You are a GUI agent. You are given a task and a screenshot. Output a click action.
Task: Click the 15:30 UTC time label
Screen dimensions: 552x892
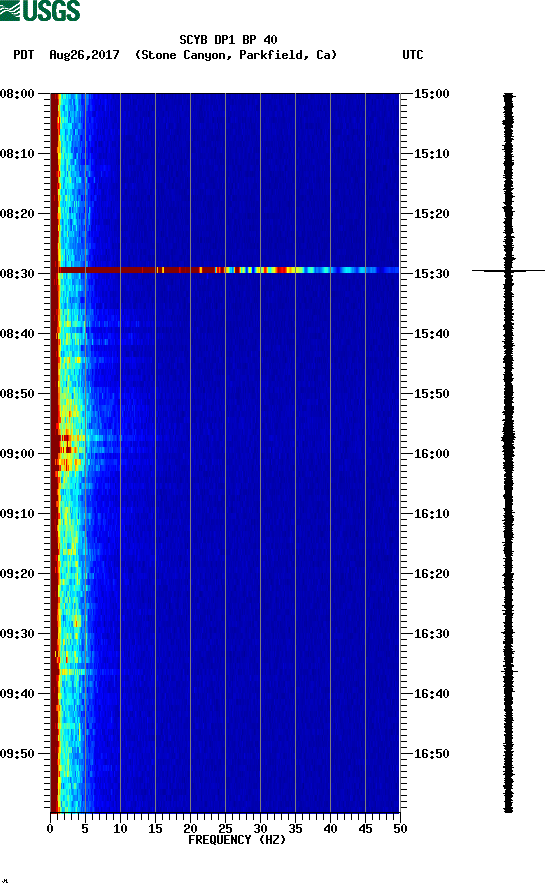[431, 274]
